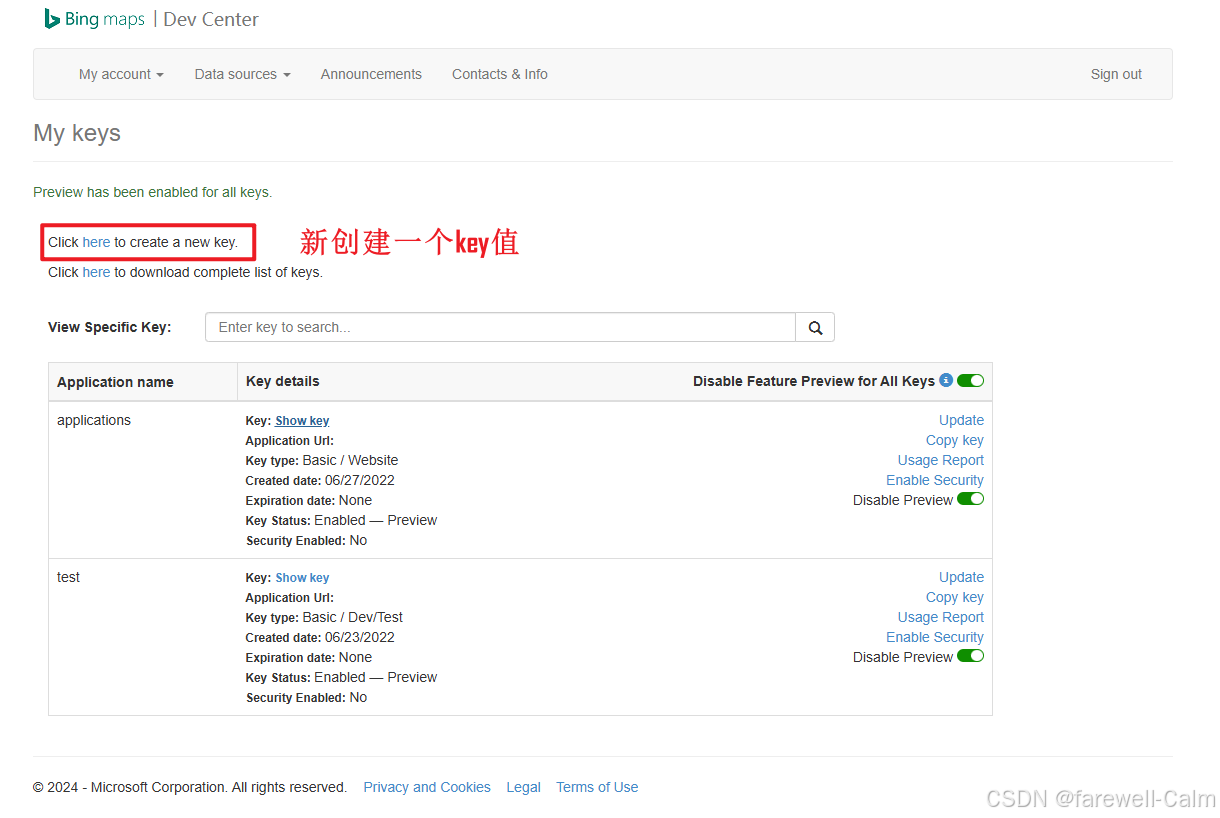The image size is (1220, 818).
Task: Click the Dev Center header text
Action: (x=211, y=19)
